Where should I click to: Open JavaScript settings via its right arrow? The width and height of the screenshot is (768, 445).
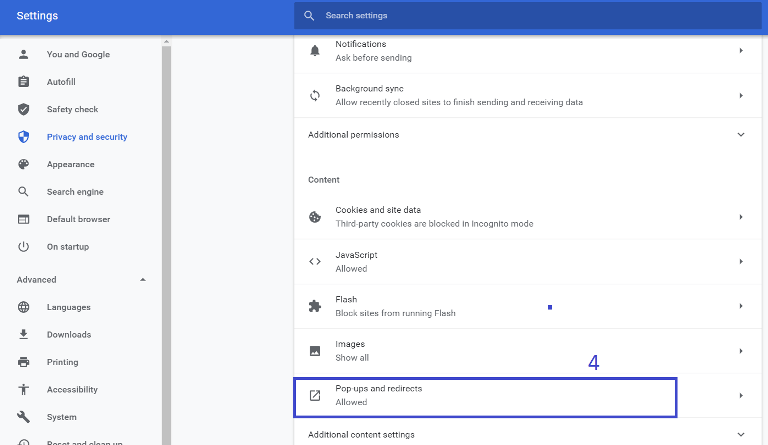[741, 261]
